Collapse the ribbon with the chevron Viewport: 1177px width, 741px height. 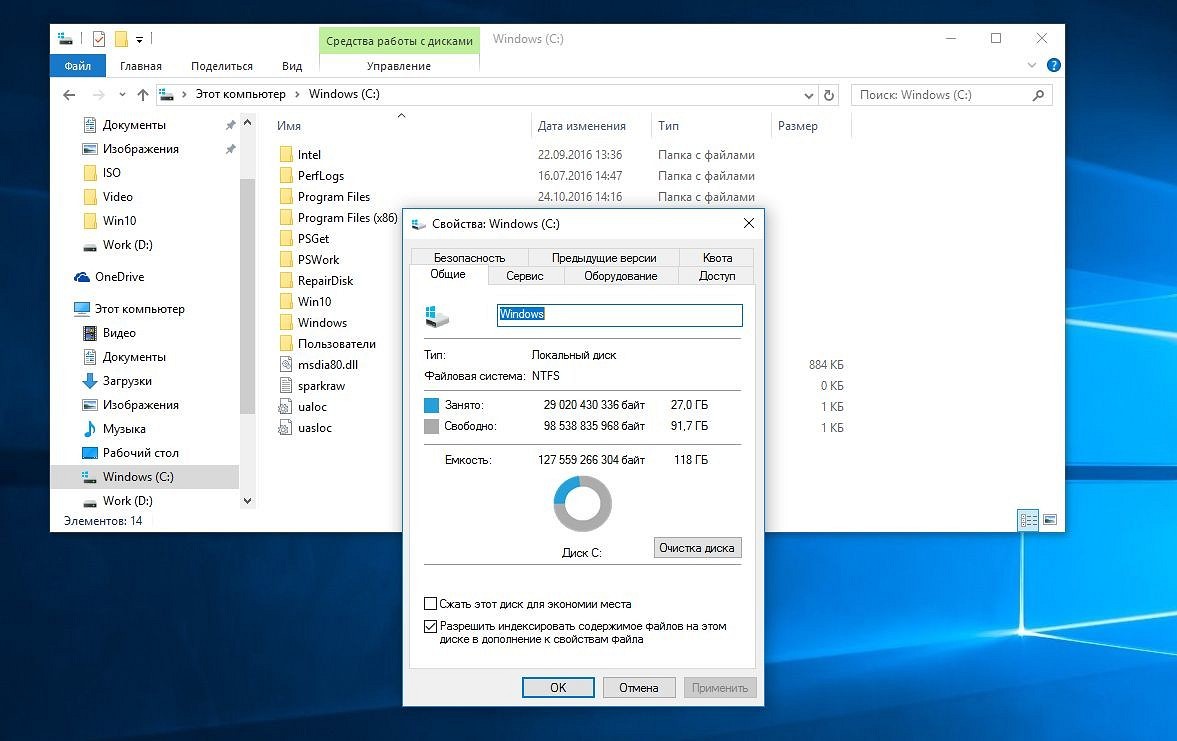point(1031,65)
